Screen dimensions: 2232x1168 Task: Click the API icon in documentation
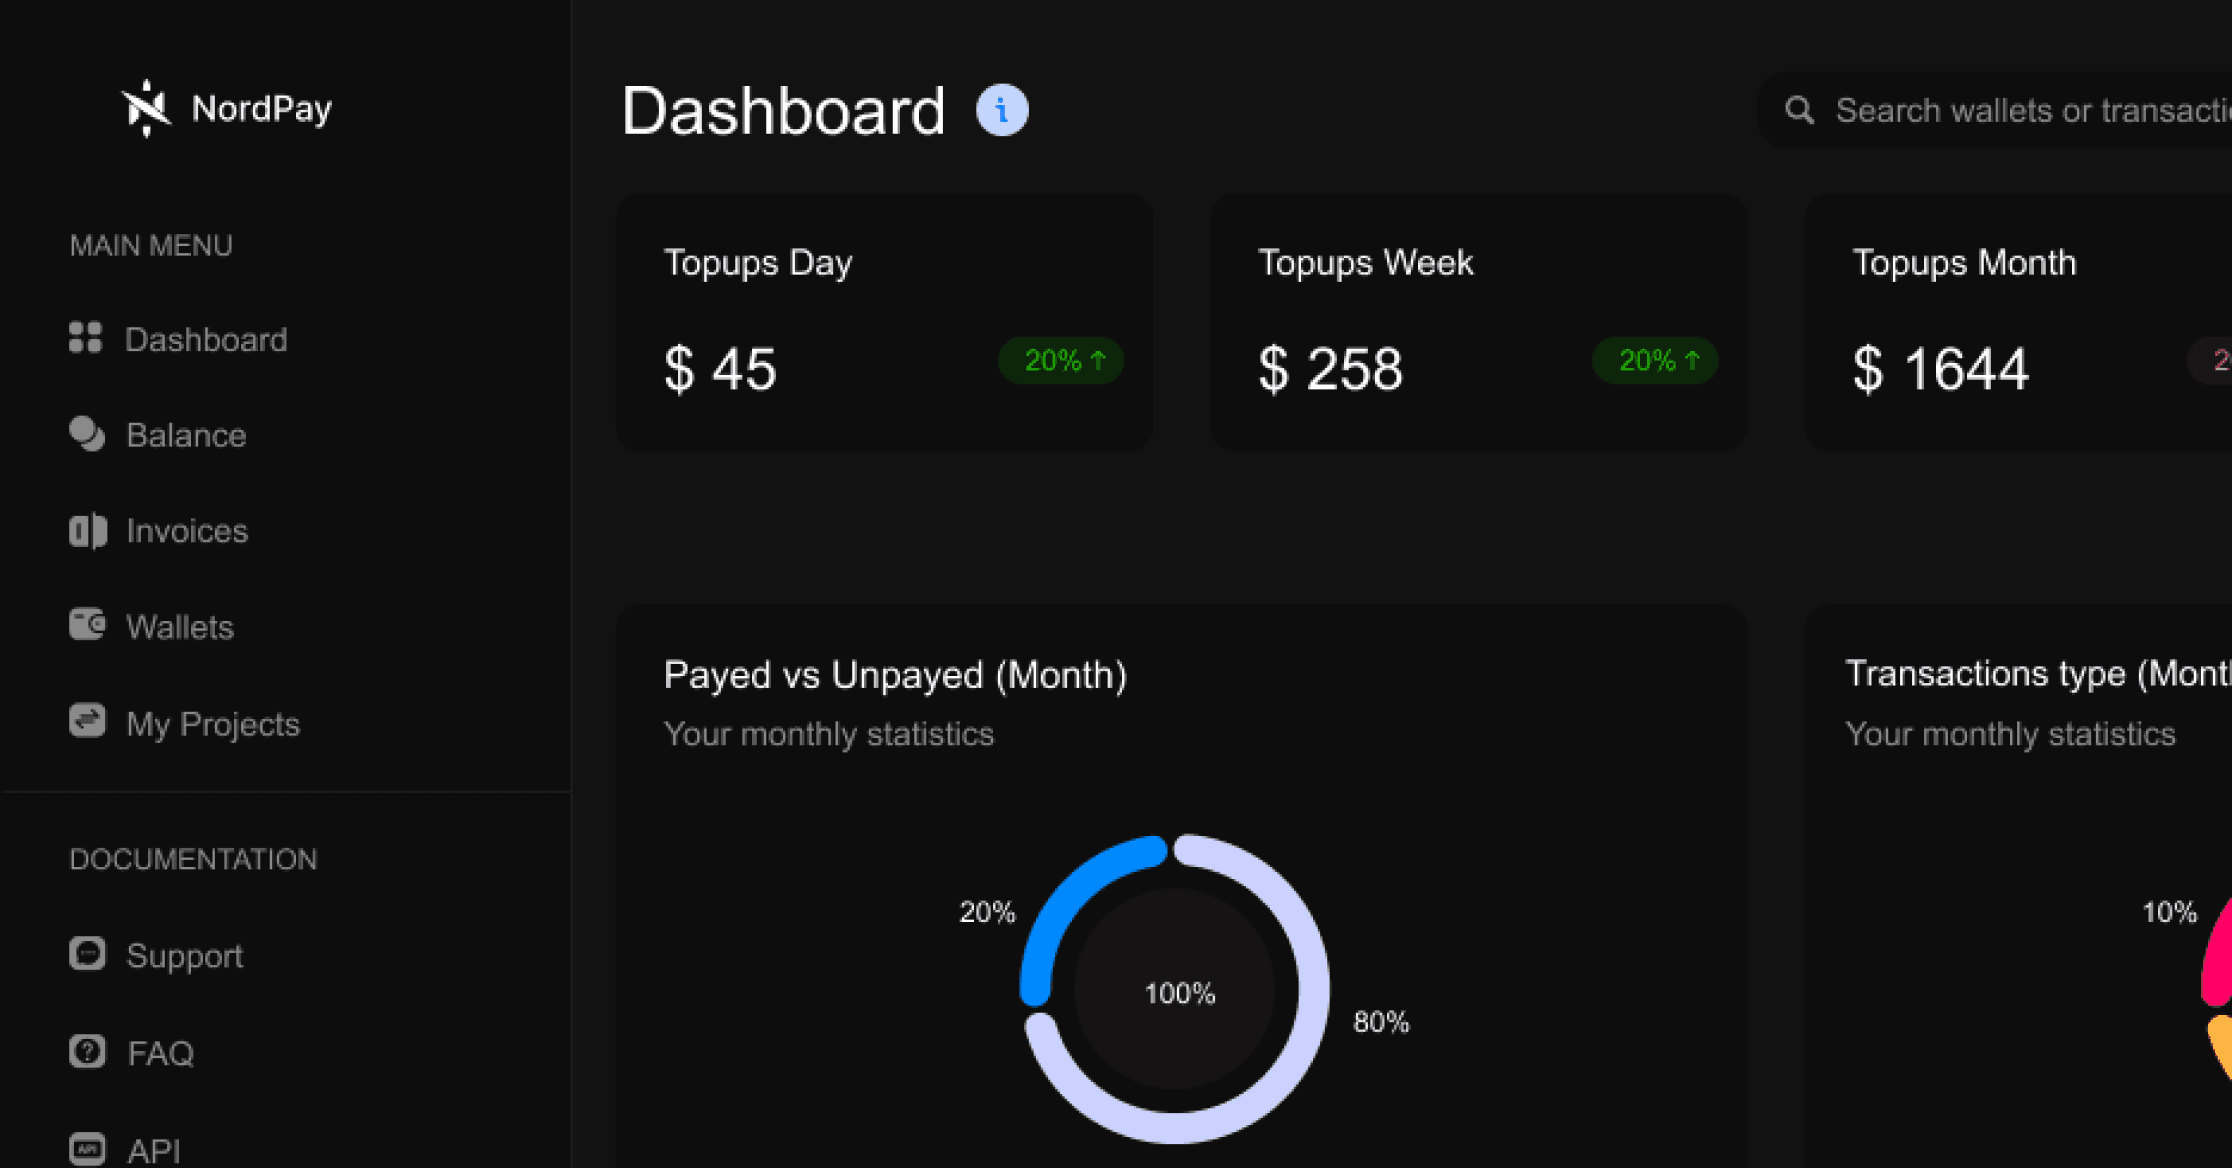tap(87, 1149)
